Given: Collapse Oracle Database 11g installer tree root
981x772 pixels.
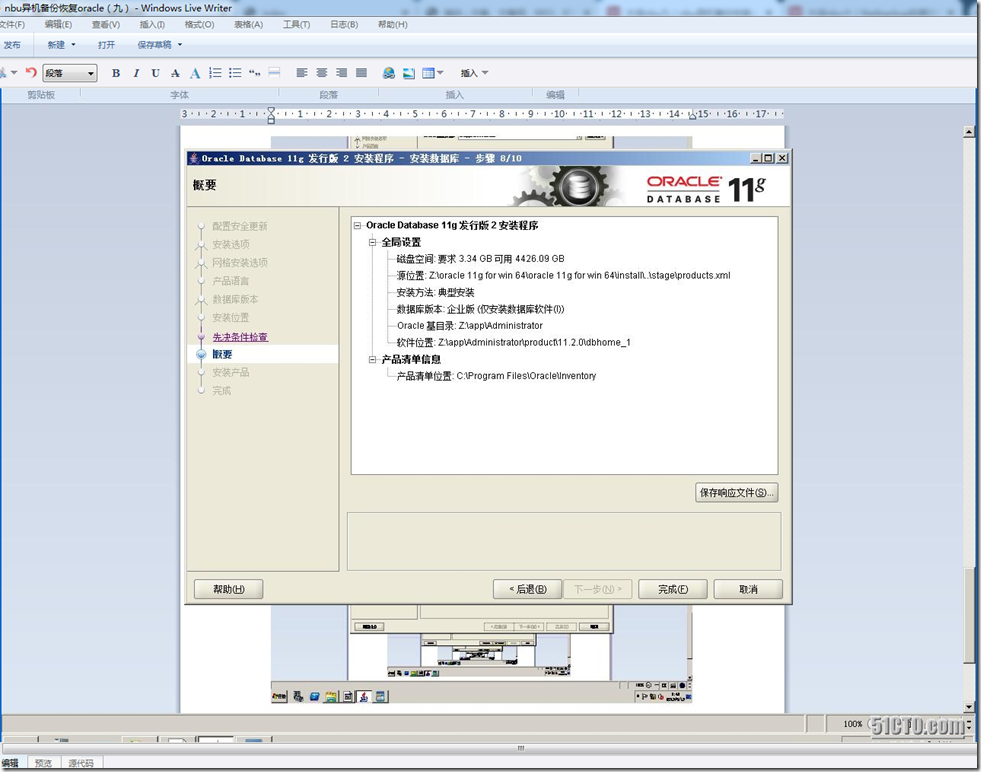Looking at the screenshot, I should [x=357, y=225].
